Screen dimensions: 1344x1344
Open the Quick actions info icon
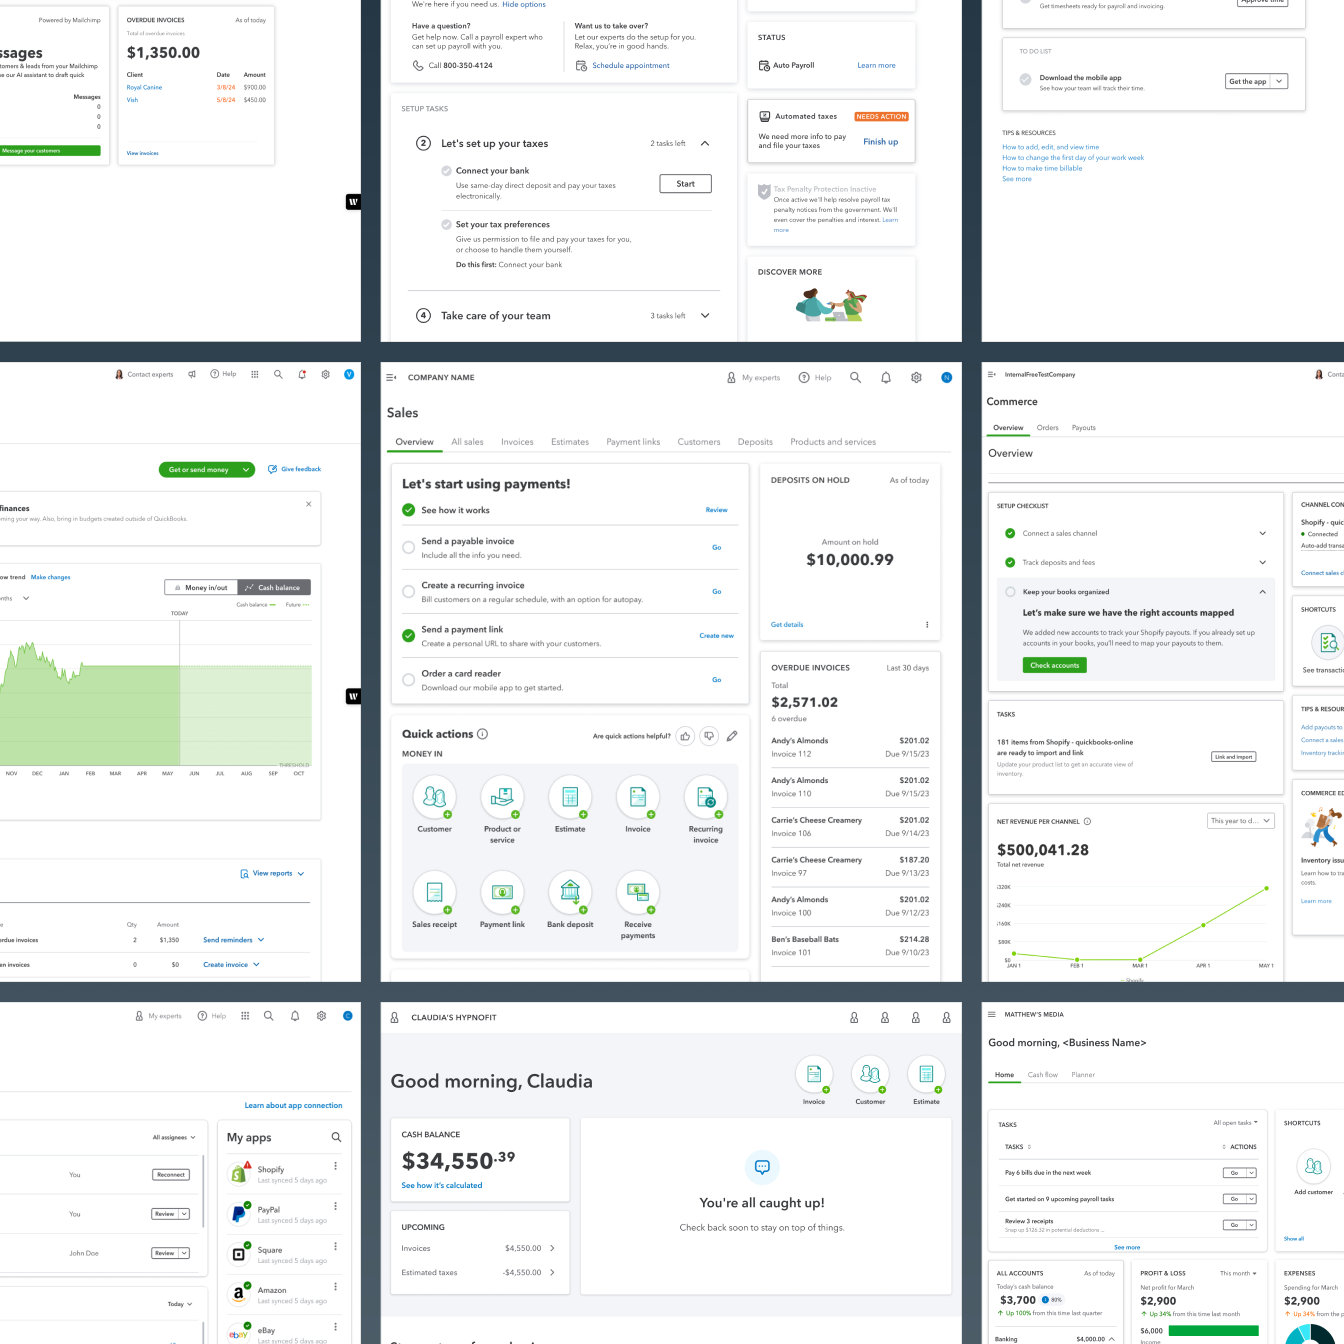[x=482, y=733]
